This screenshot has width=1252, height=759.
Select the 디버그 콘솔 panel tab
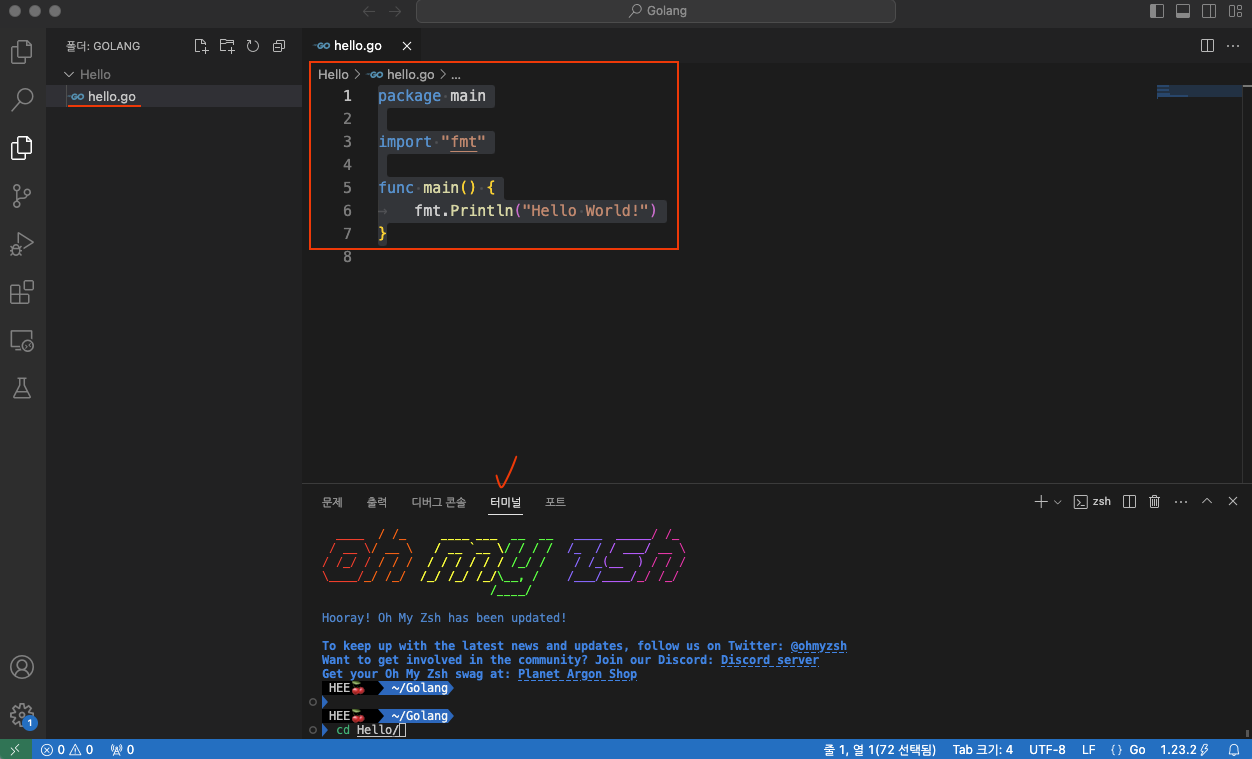tap(438, 502)
